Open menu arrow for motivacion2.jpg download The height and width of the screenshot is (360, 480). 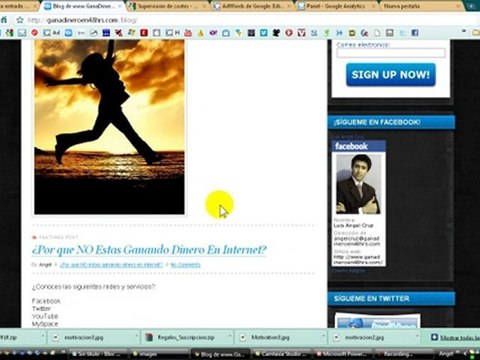point(417,337)
